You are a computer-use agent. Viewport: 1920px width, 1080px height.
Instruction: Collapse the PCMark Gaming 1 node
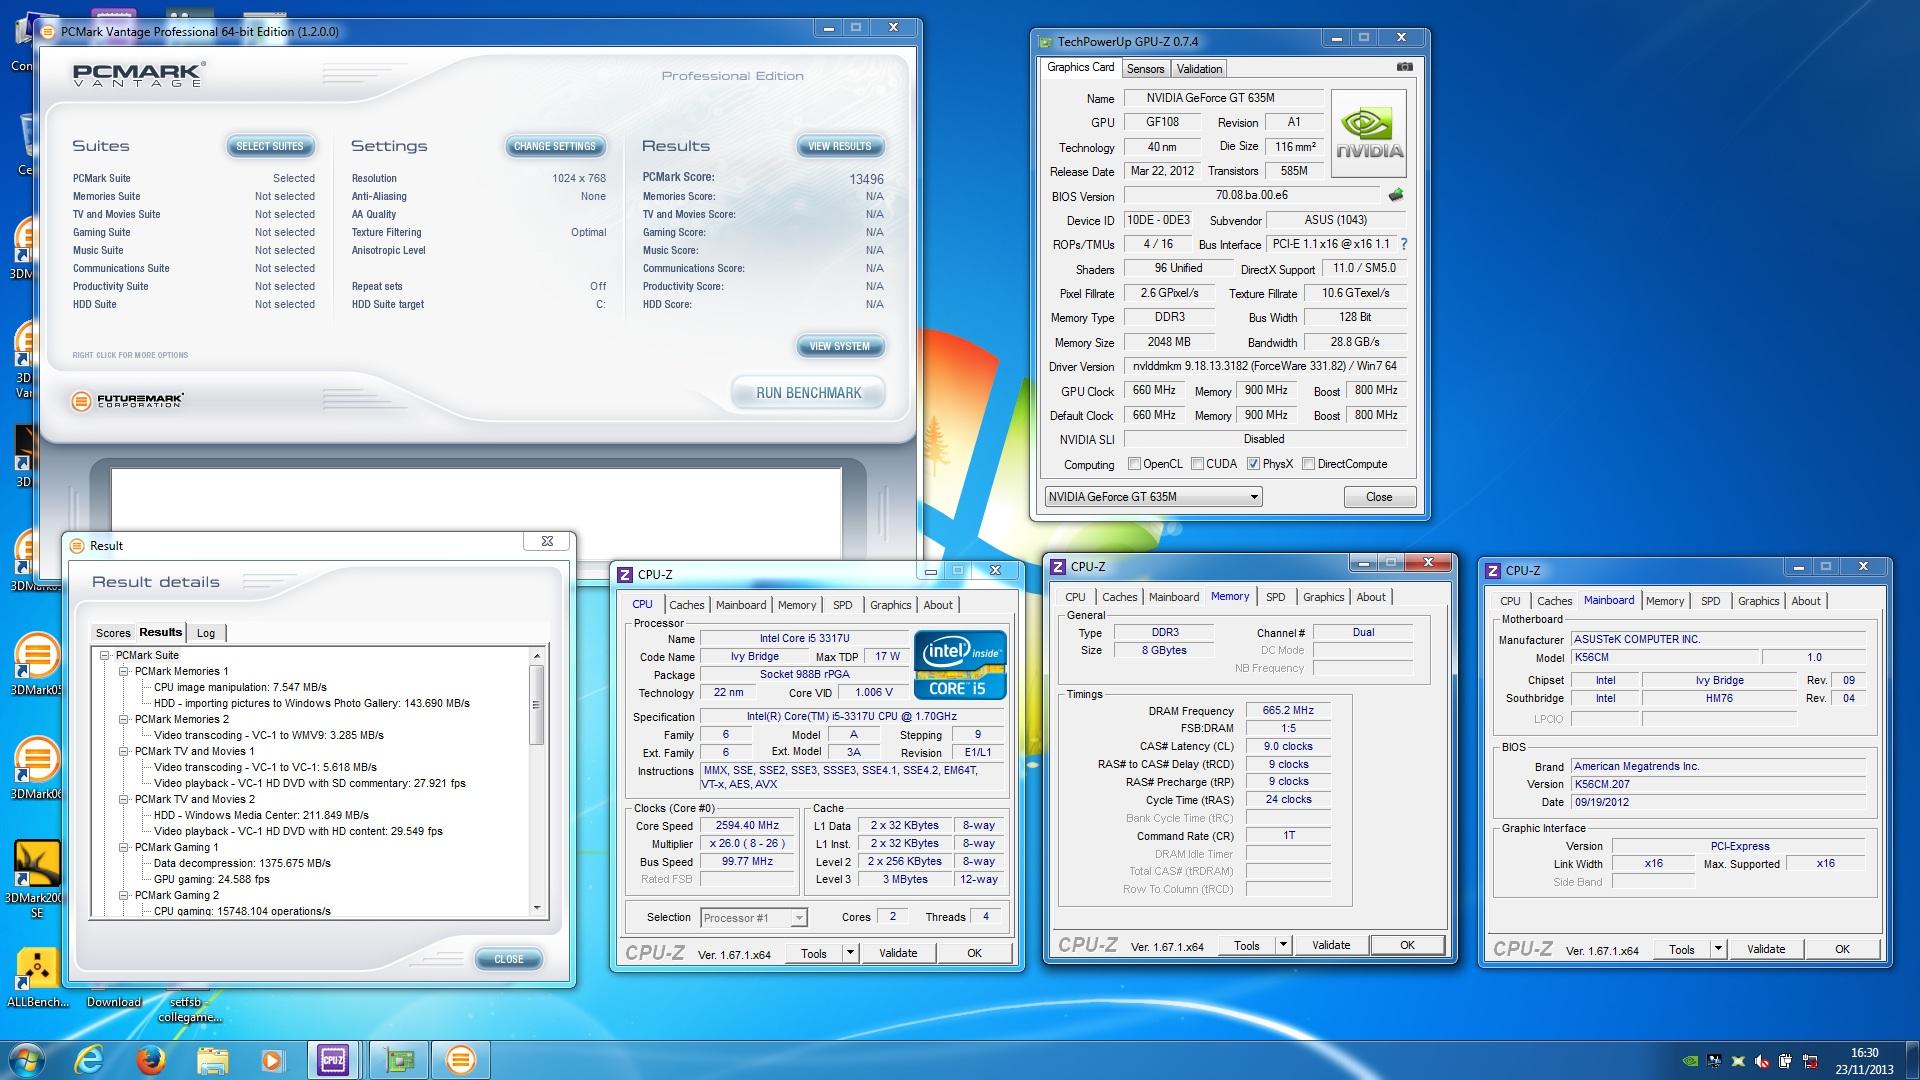(124, 848)
